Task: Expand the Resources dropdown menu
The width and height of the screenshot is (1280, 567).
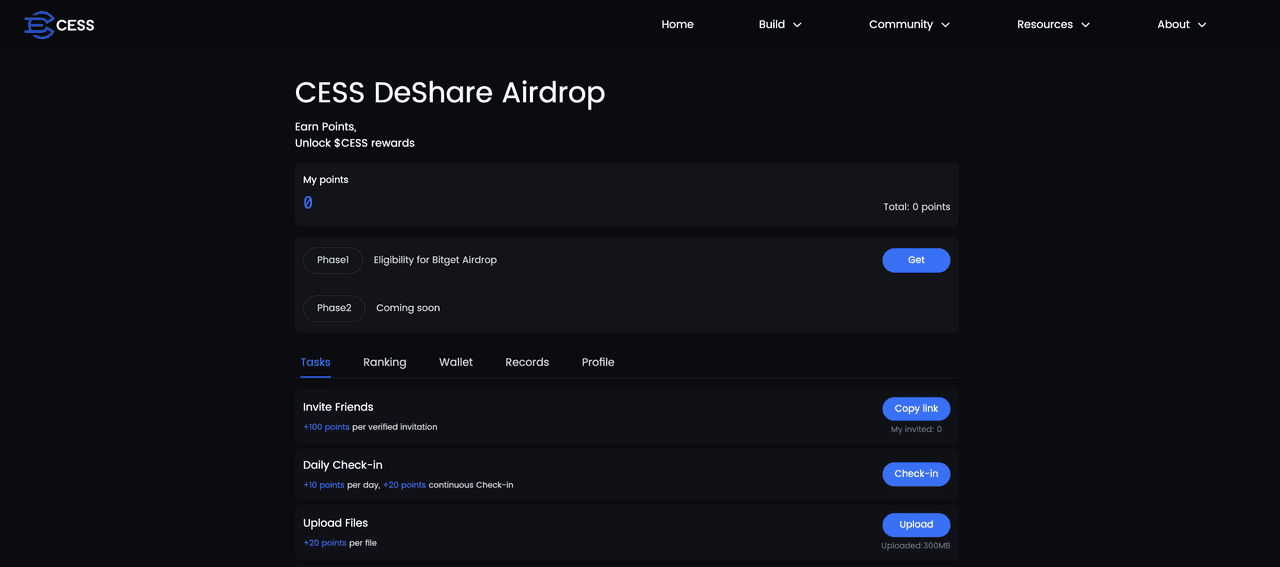Action: [x=1053, y=25]
